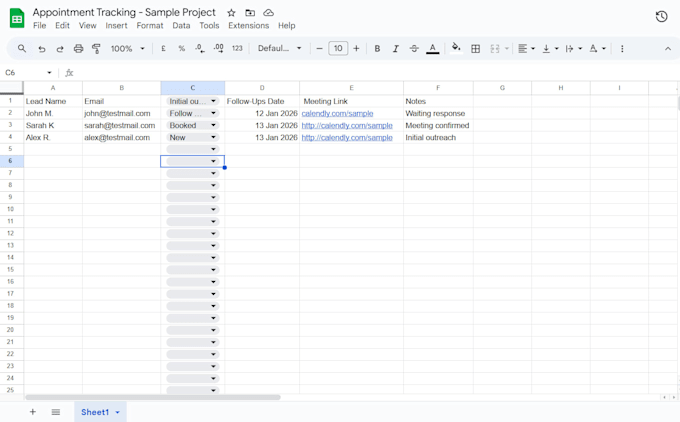The width and height of the screenshot is (680, 422).
Task: Select the Sheet1 tab
Action: tap(95, 412)
